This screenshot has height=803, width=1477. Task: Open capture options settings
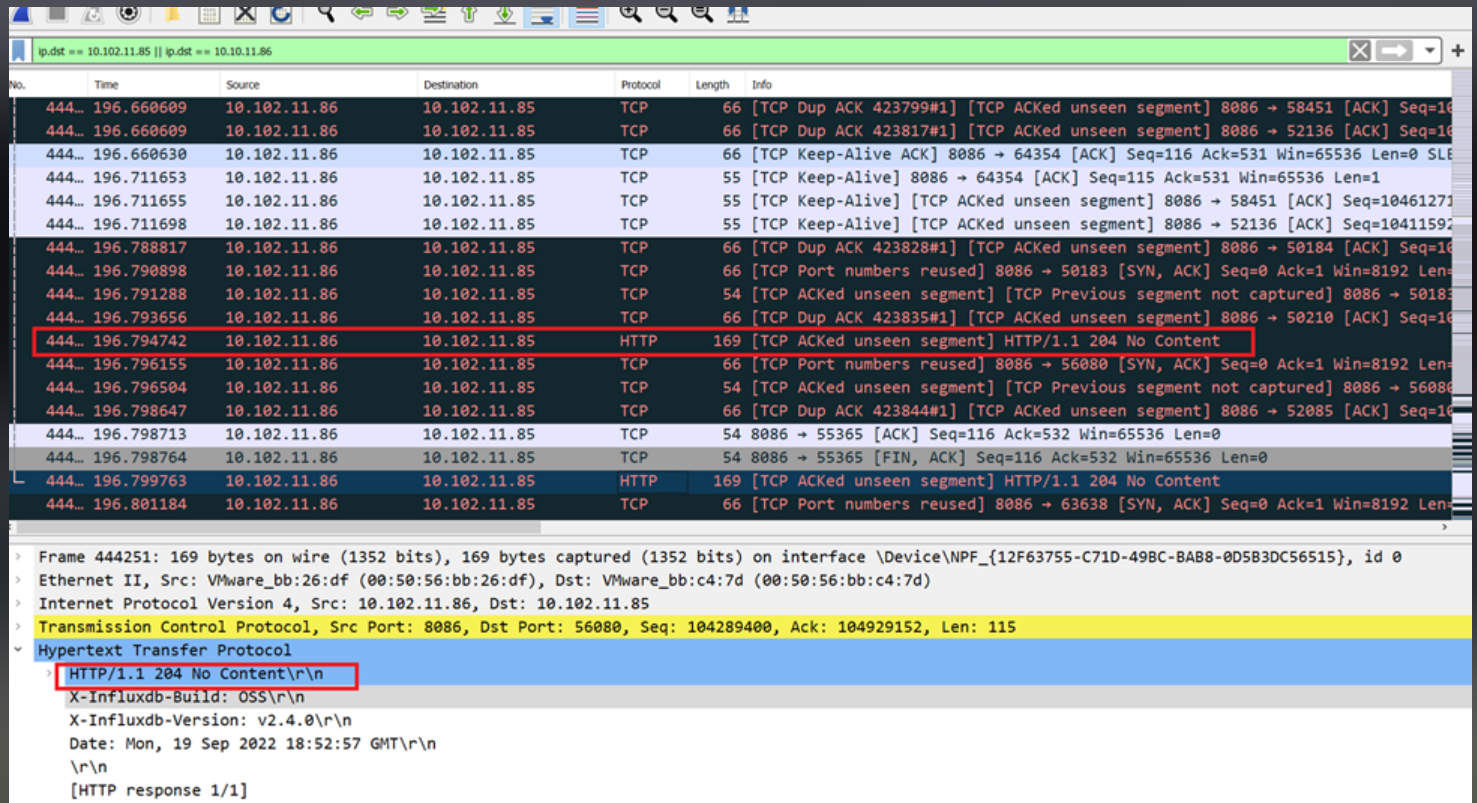126,15
